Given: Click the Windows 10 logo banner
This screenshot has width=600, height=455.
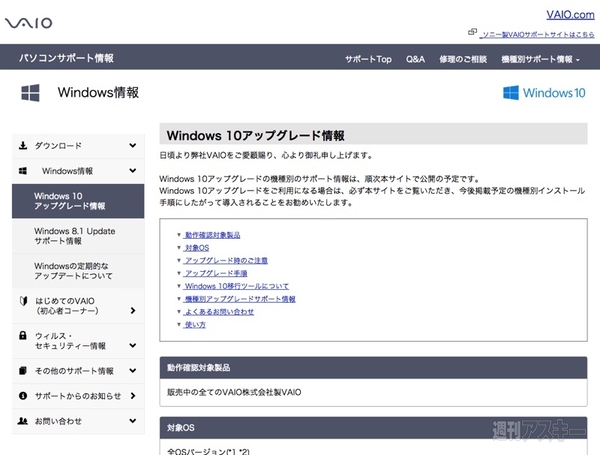Looking at the screenshot, I should point(544,93).
